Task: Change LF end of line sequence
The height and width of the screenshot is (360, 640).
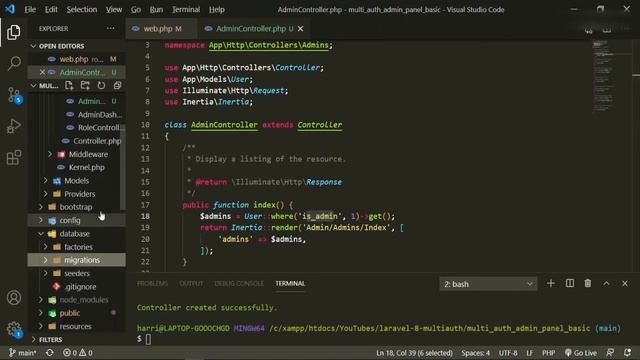Action: tap(530, 353)
